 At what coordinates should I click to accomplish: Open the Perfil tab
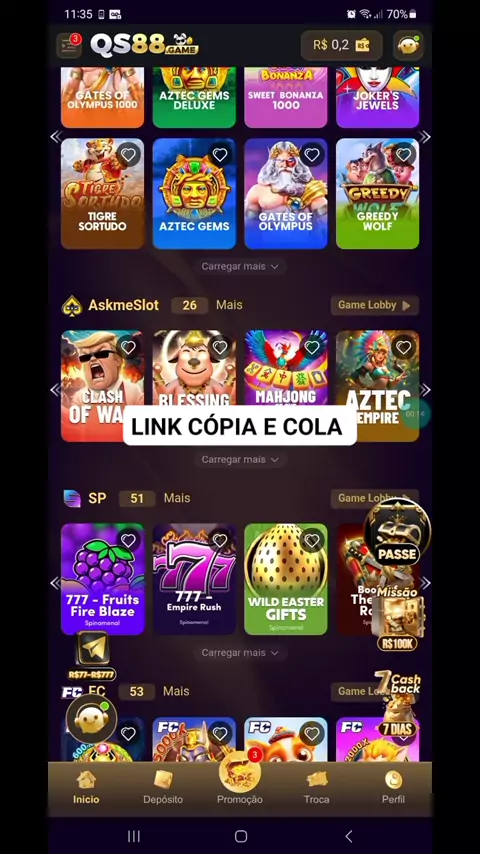[x=393, y=787]
